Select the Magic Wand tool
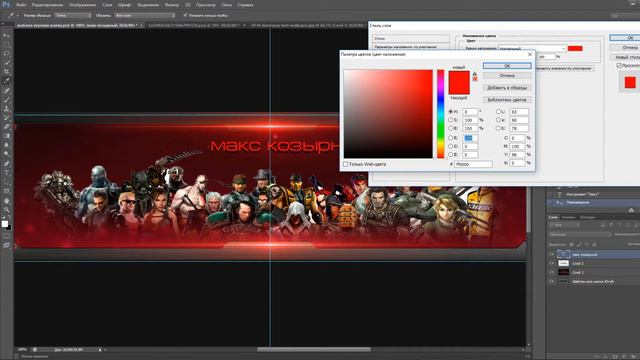 (x=6, y=62)
